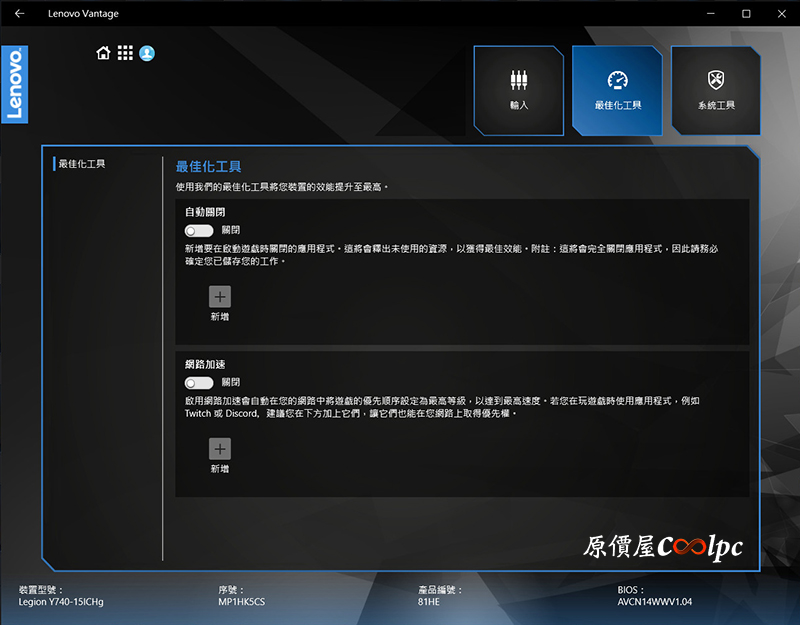Click the back arrow in the title bar

click(x=20, y=14)
